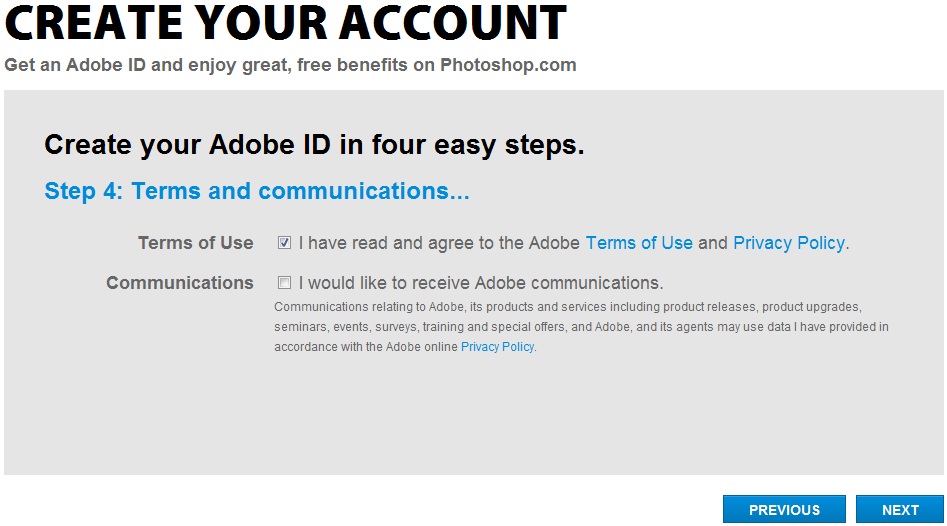
Task: Click 'Create your Adobe ID in four easy steps' heading
Action: click(x=314, y=145)
